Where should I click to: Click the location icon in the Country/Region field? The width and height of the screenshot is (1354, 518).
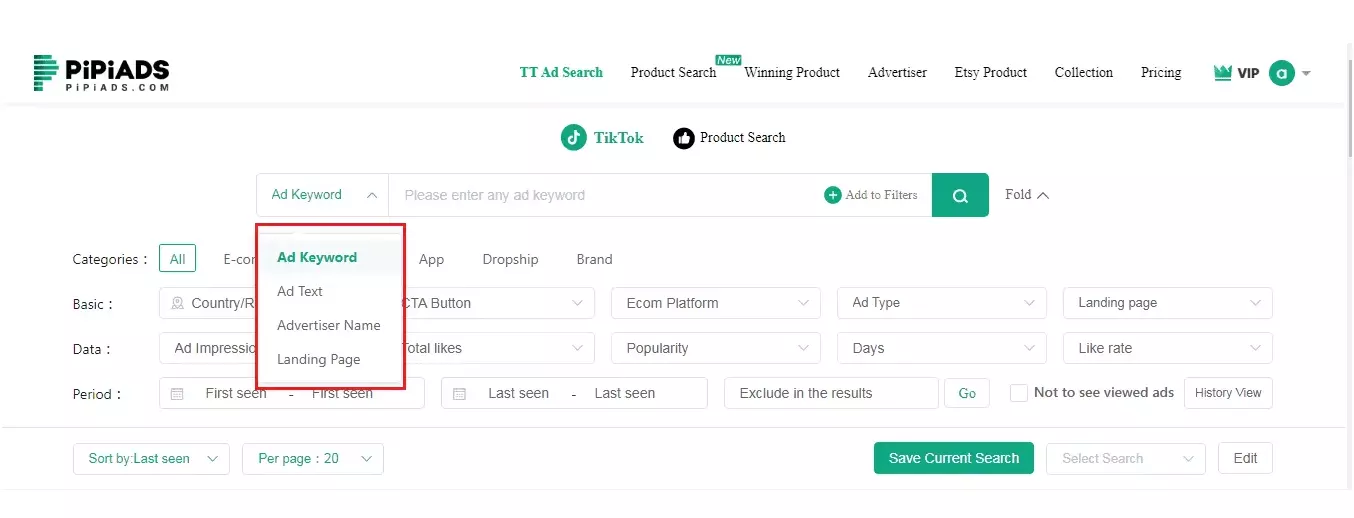click(x=177, y=303)
